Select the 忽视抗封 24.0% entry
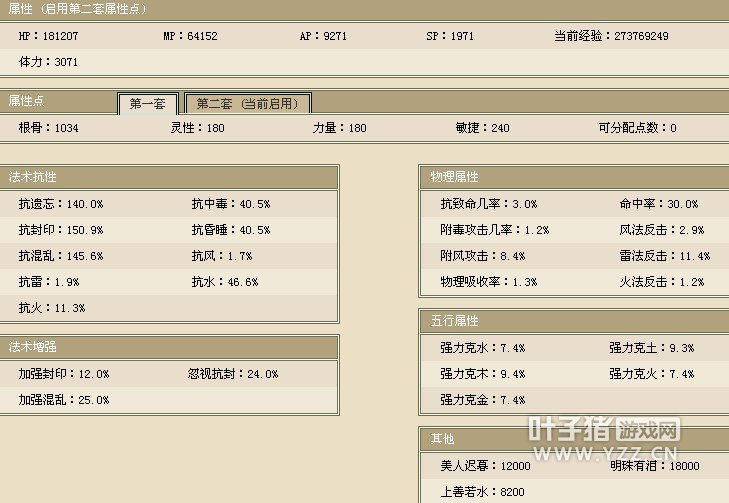Screen dimensions: 729x503 coord(233,374)
